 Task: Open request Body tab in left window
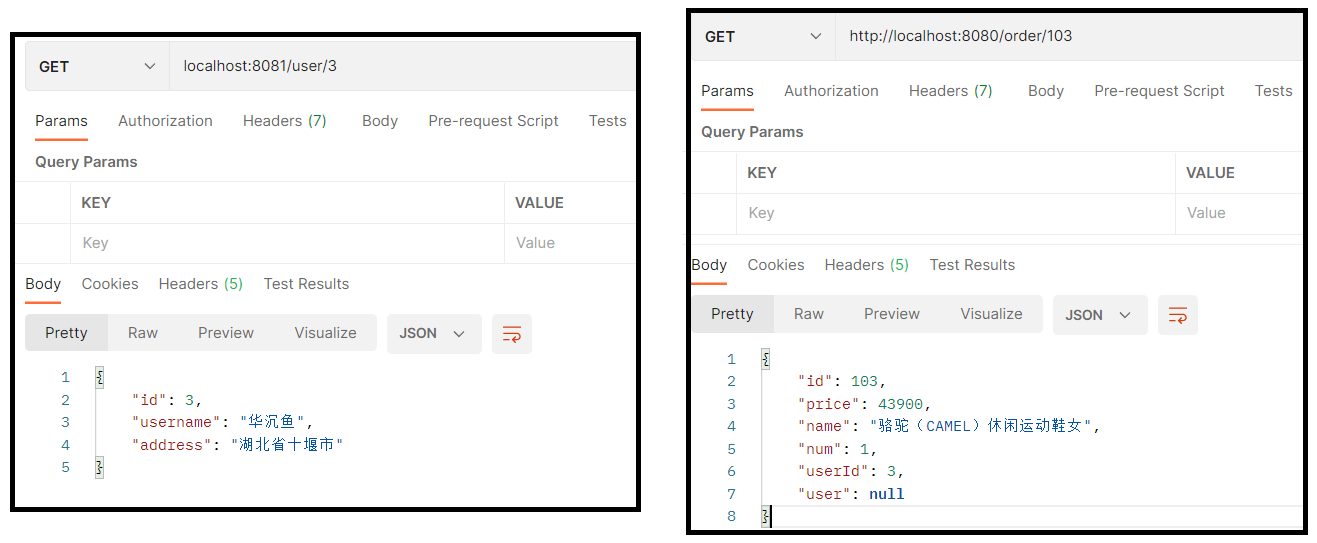click(x=380, y=121)
